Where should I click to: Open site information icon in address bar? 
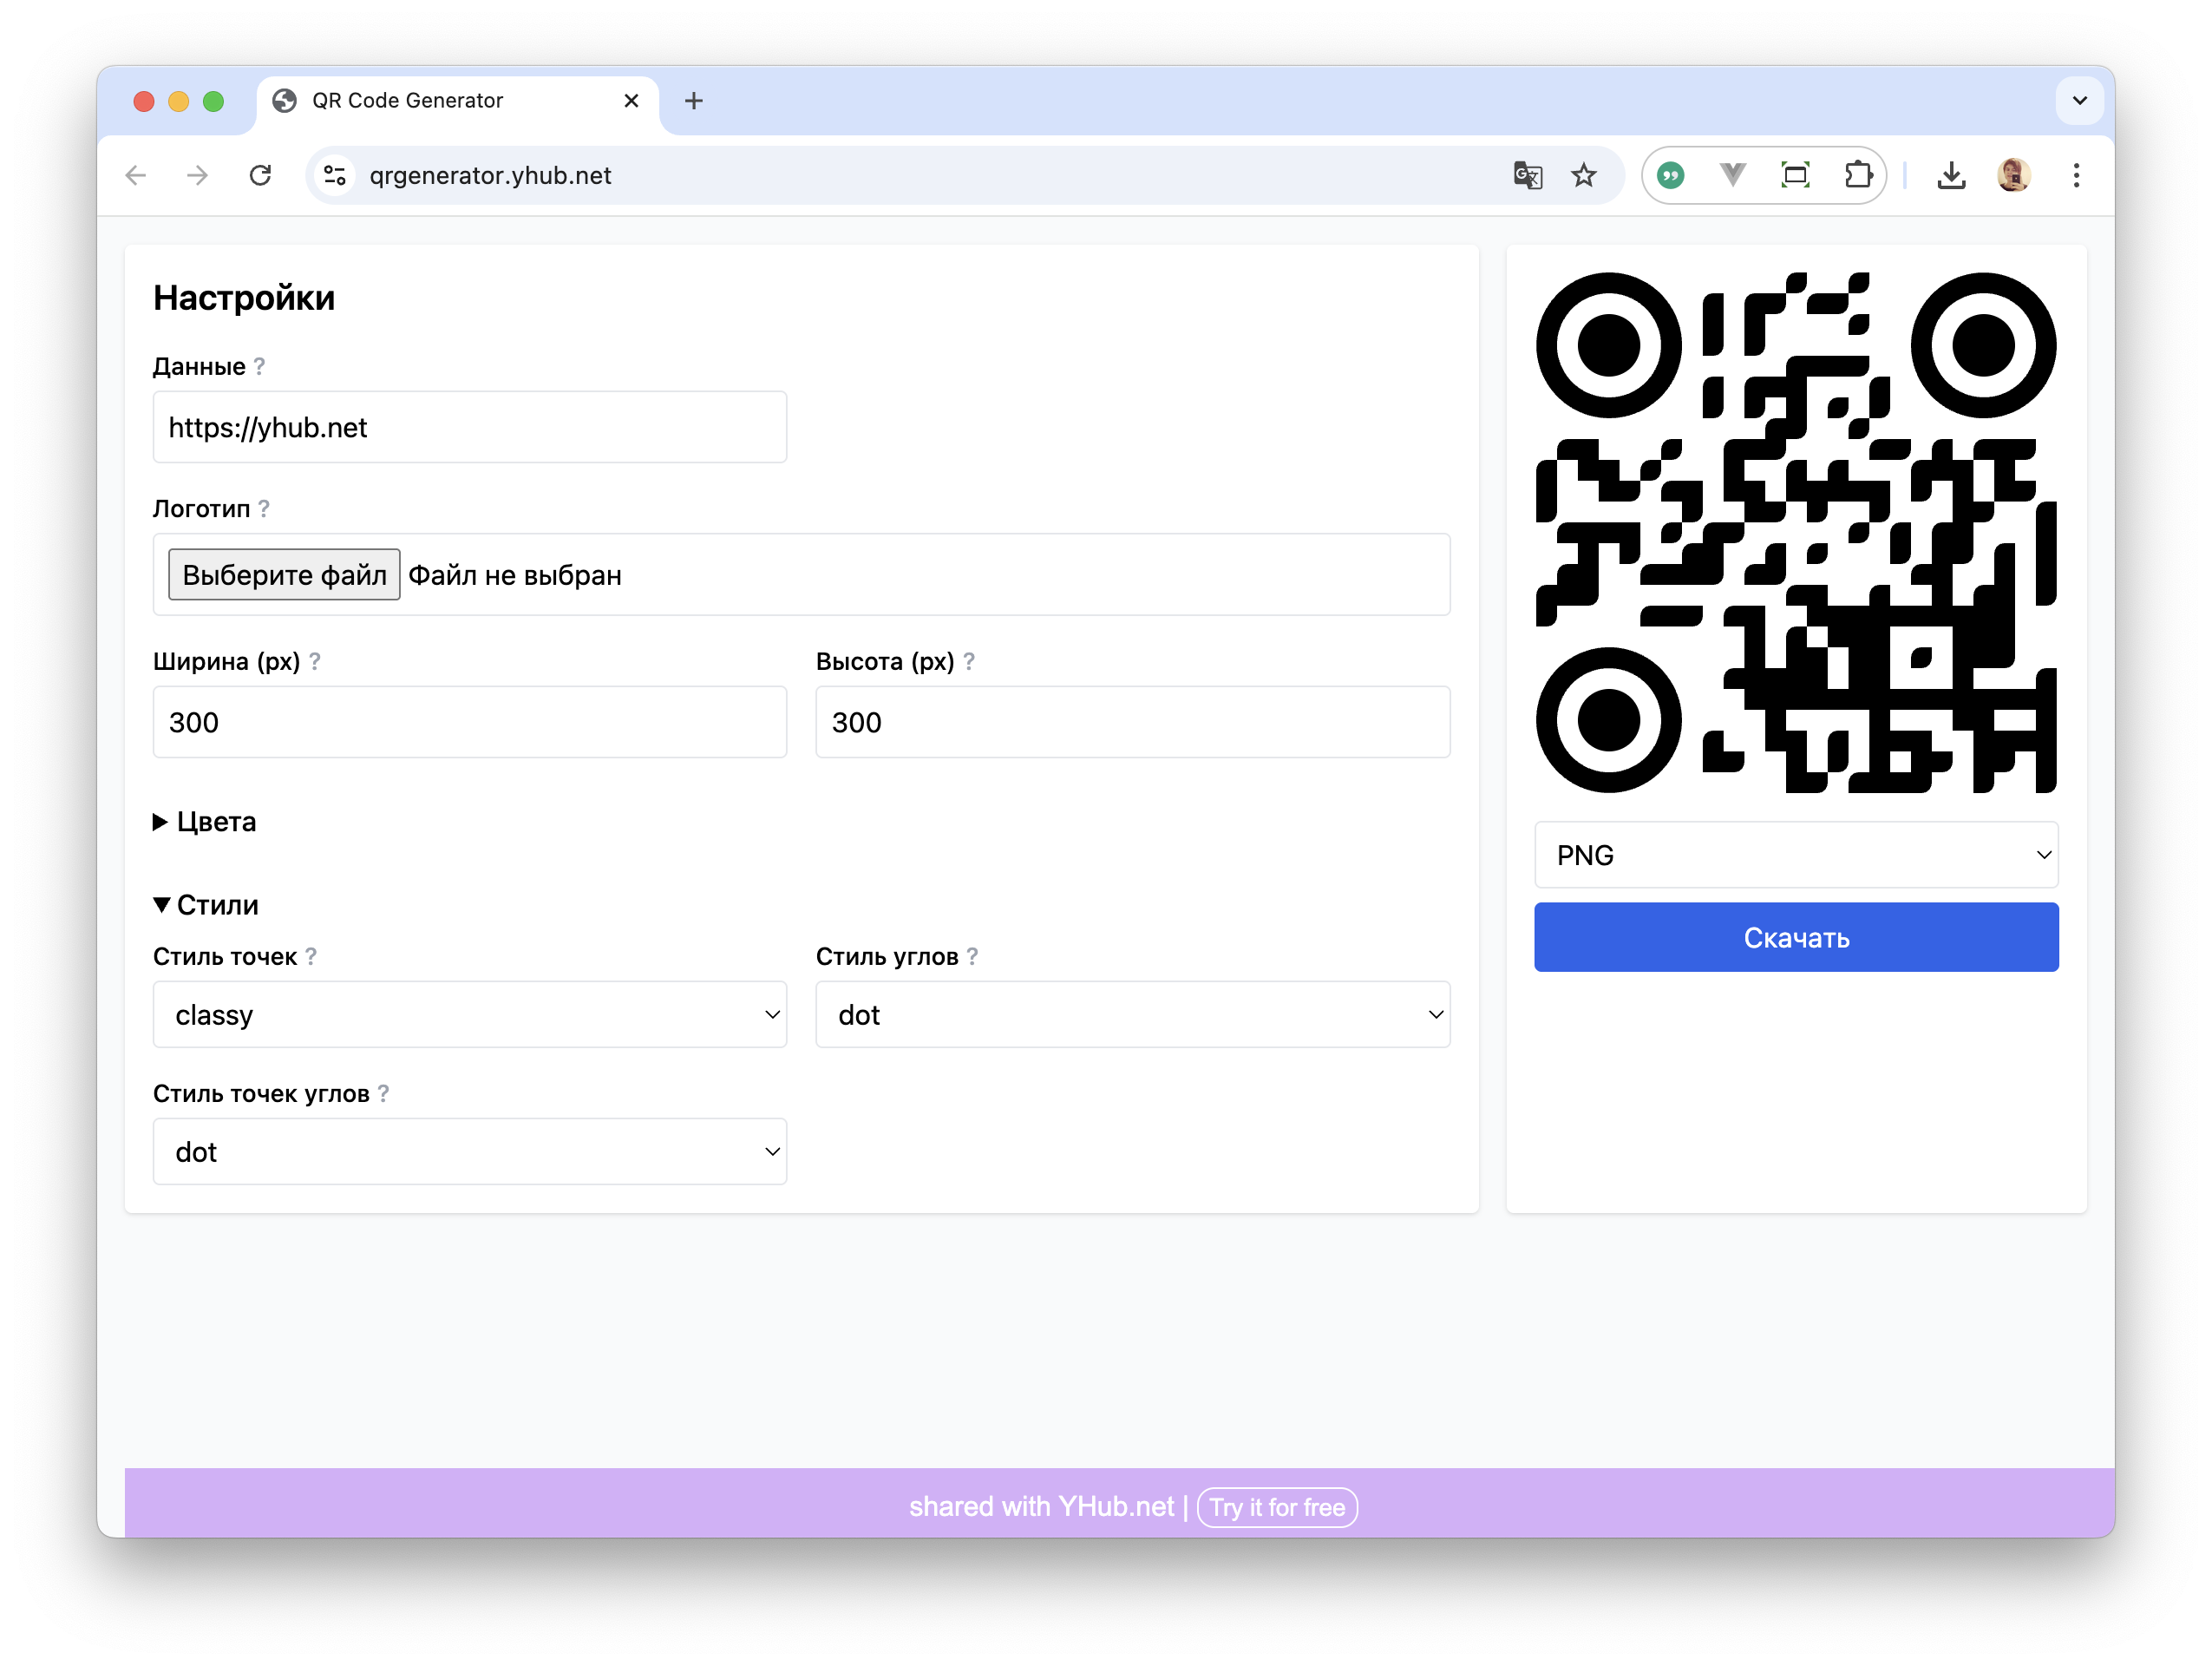pyautogui.click(x=335, y=176)
